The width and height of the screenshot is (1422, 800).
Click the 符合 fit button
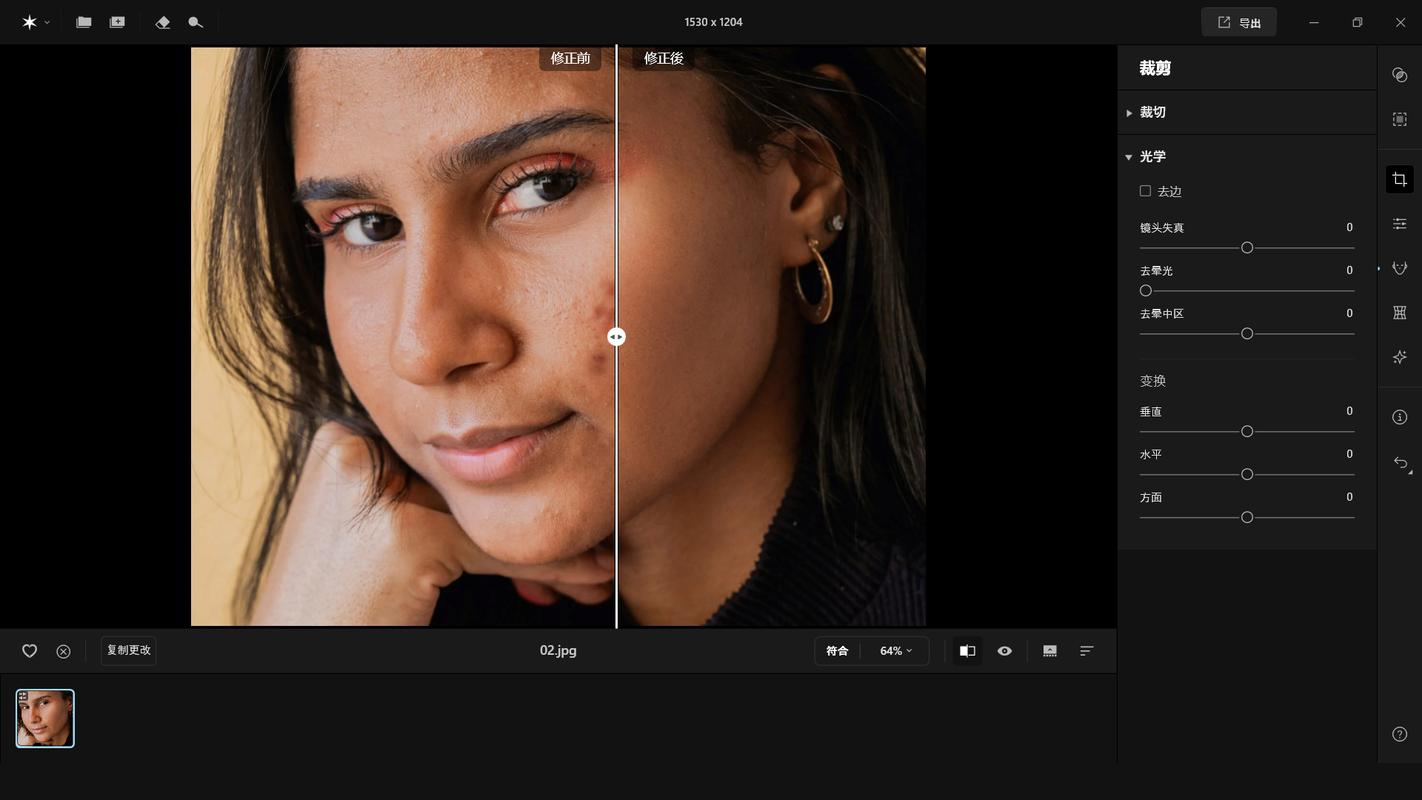837,651
